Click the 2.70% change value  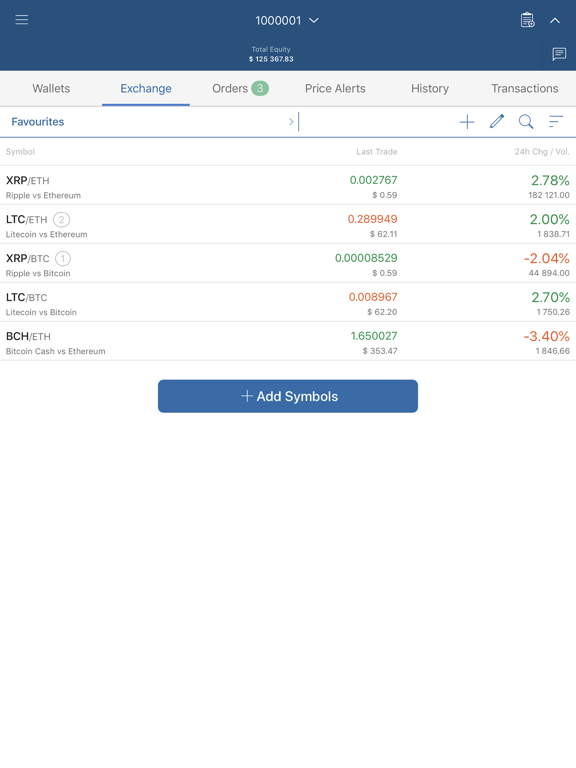551,297
